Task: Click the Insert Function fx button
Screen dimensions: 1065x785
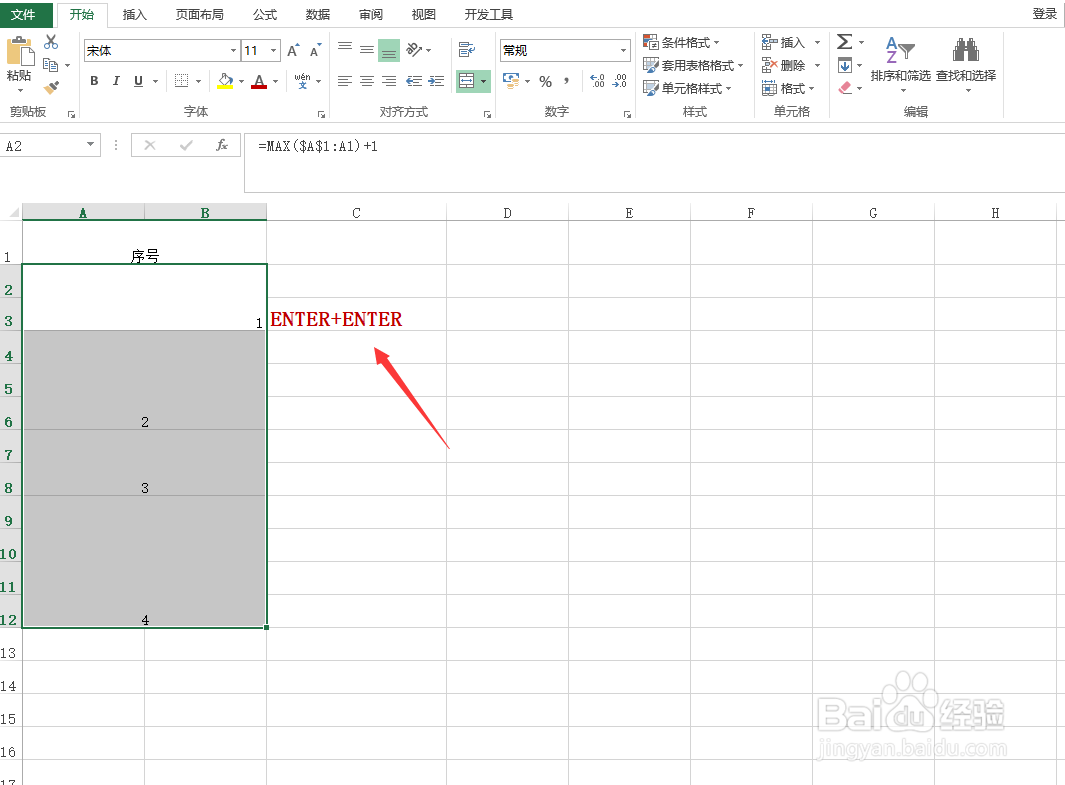Action: [221, 145]
